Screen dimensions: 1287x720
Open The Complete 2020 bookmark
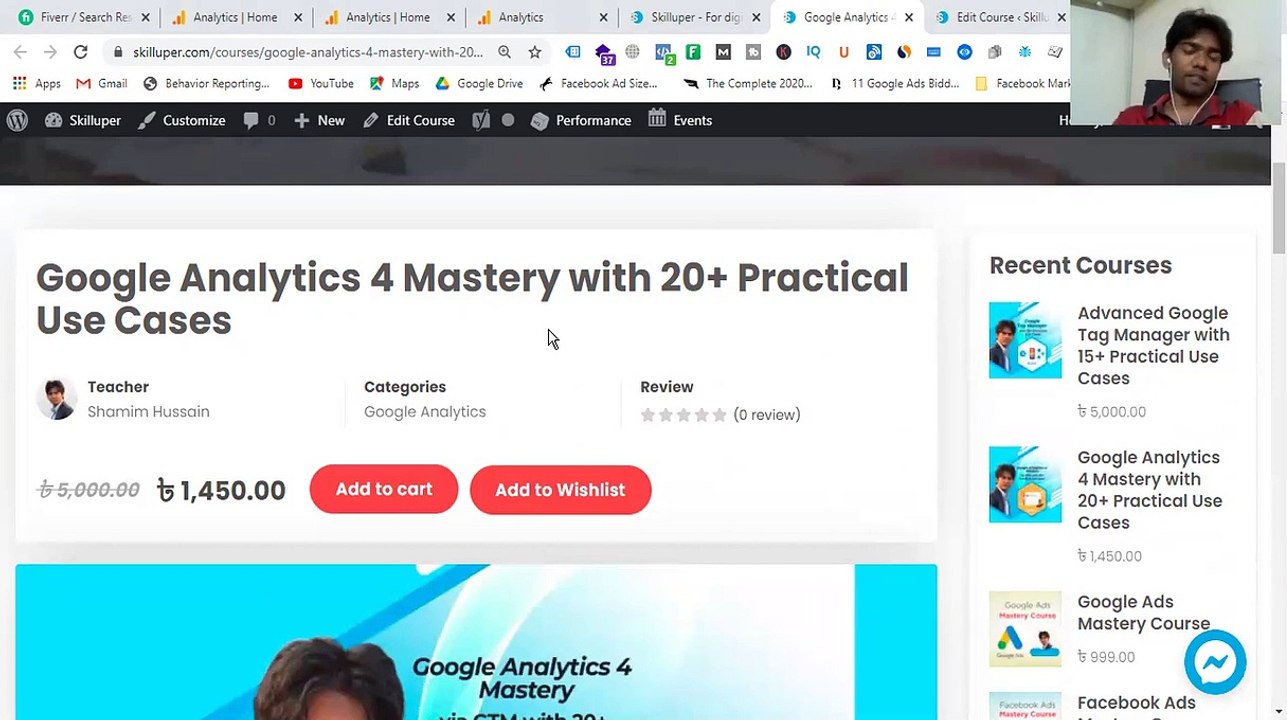(x=749, y=83)
